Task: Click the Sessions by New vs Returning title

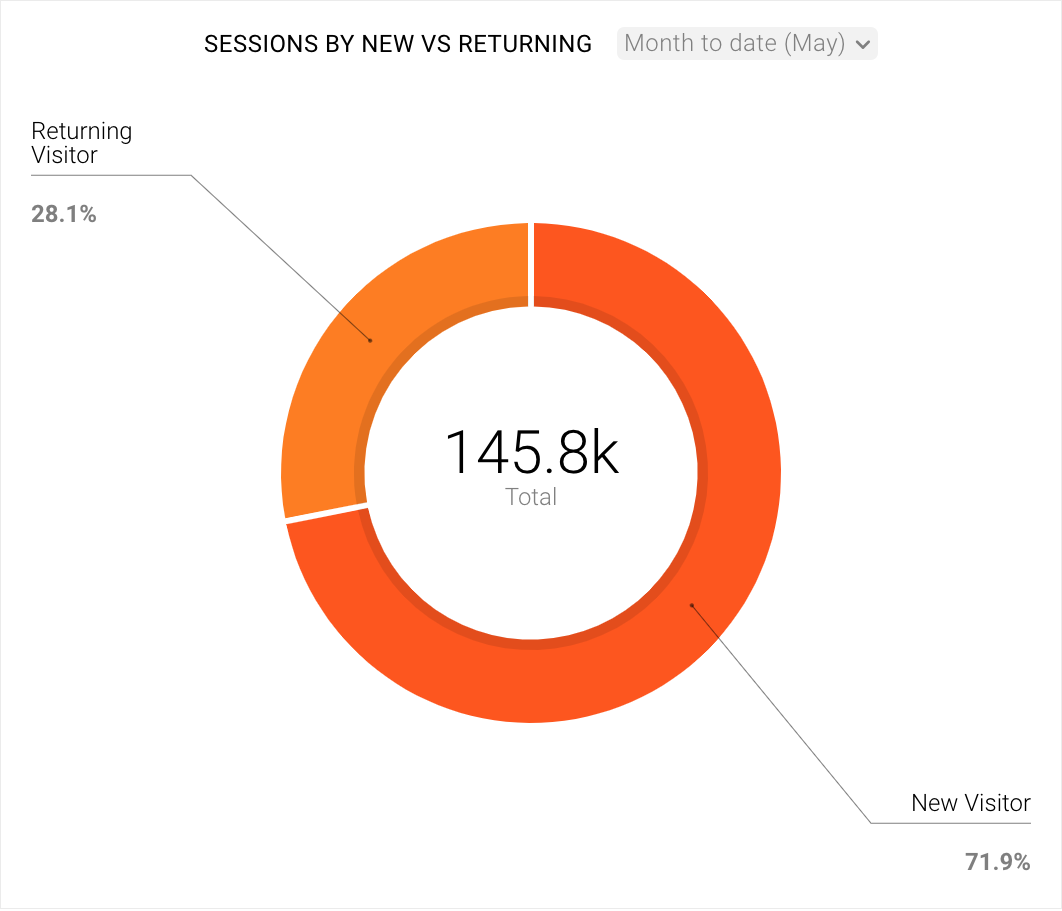Action: pyautogui.click(x=398, y=44)
